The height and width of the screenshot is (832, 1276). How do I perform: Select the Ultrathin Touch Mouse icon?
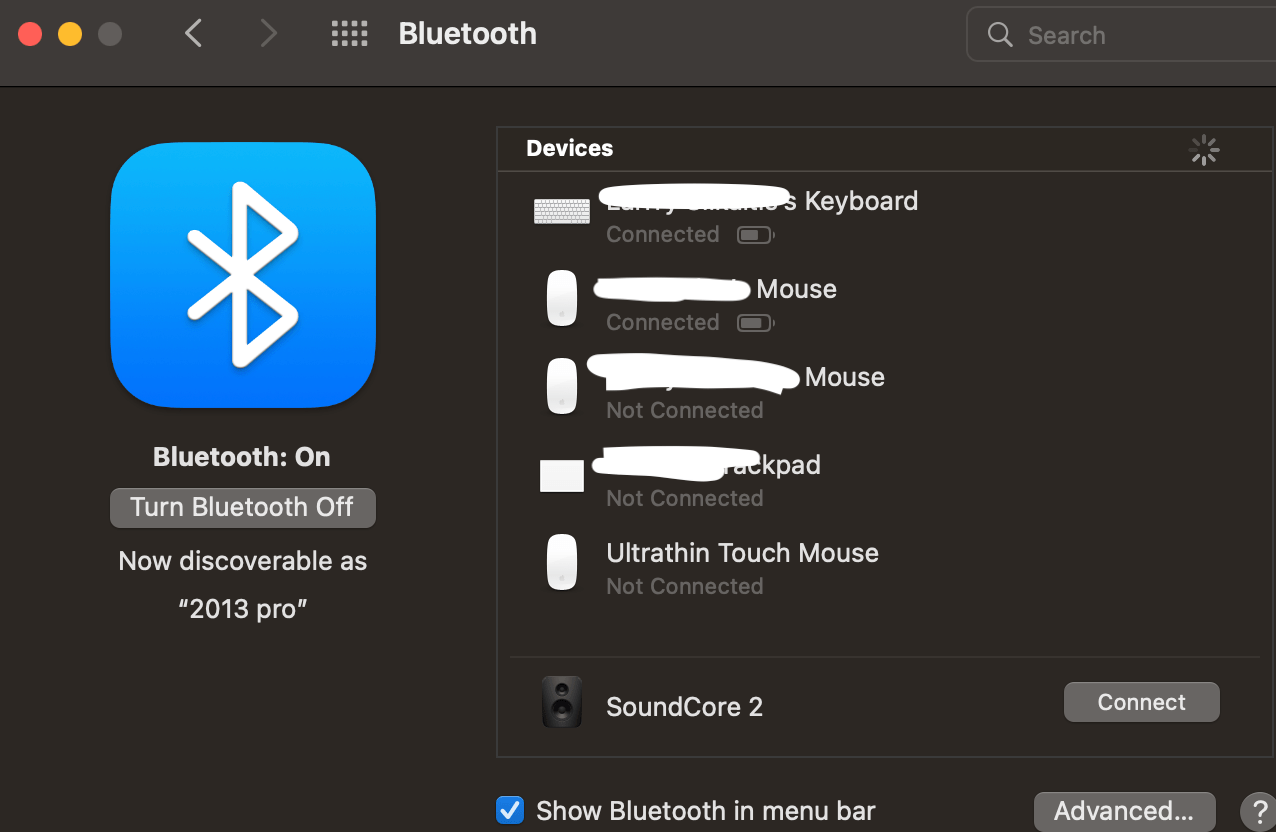click(561, 562)
